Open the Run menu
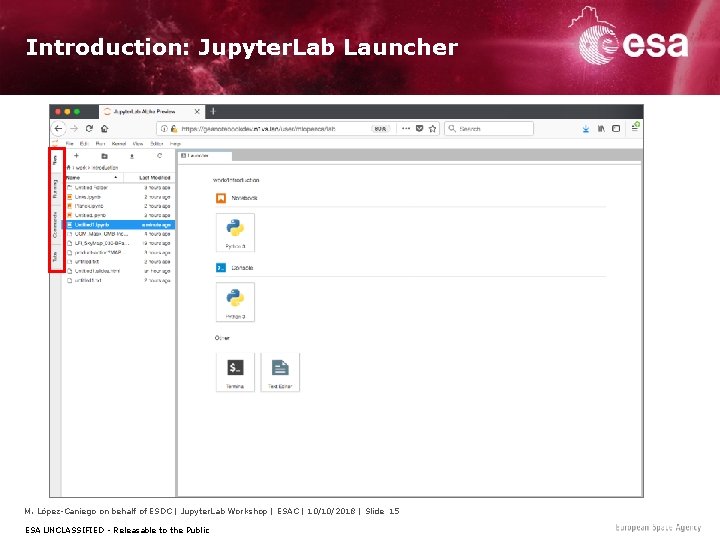 tap(100, 144)
